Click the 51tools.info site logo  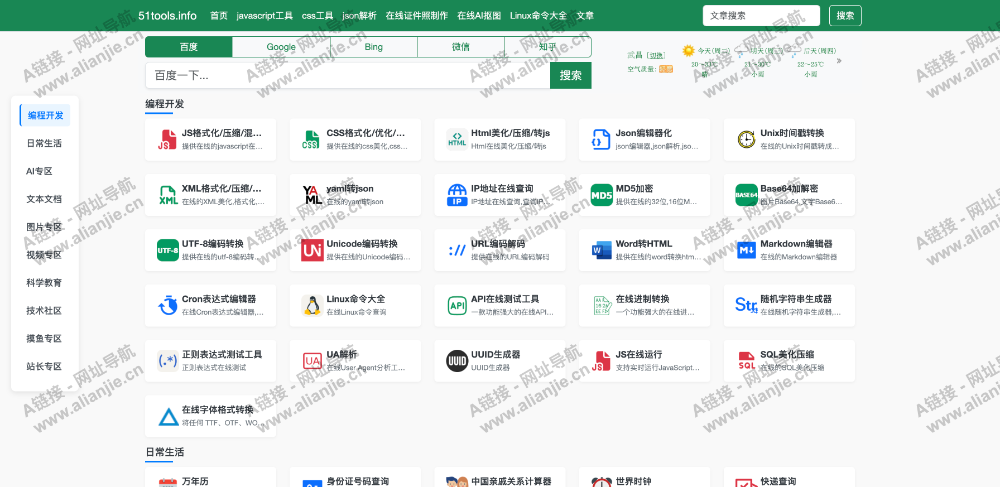[x=168, y=15]
